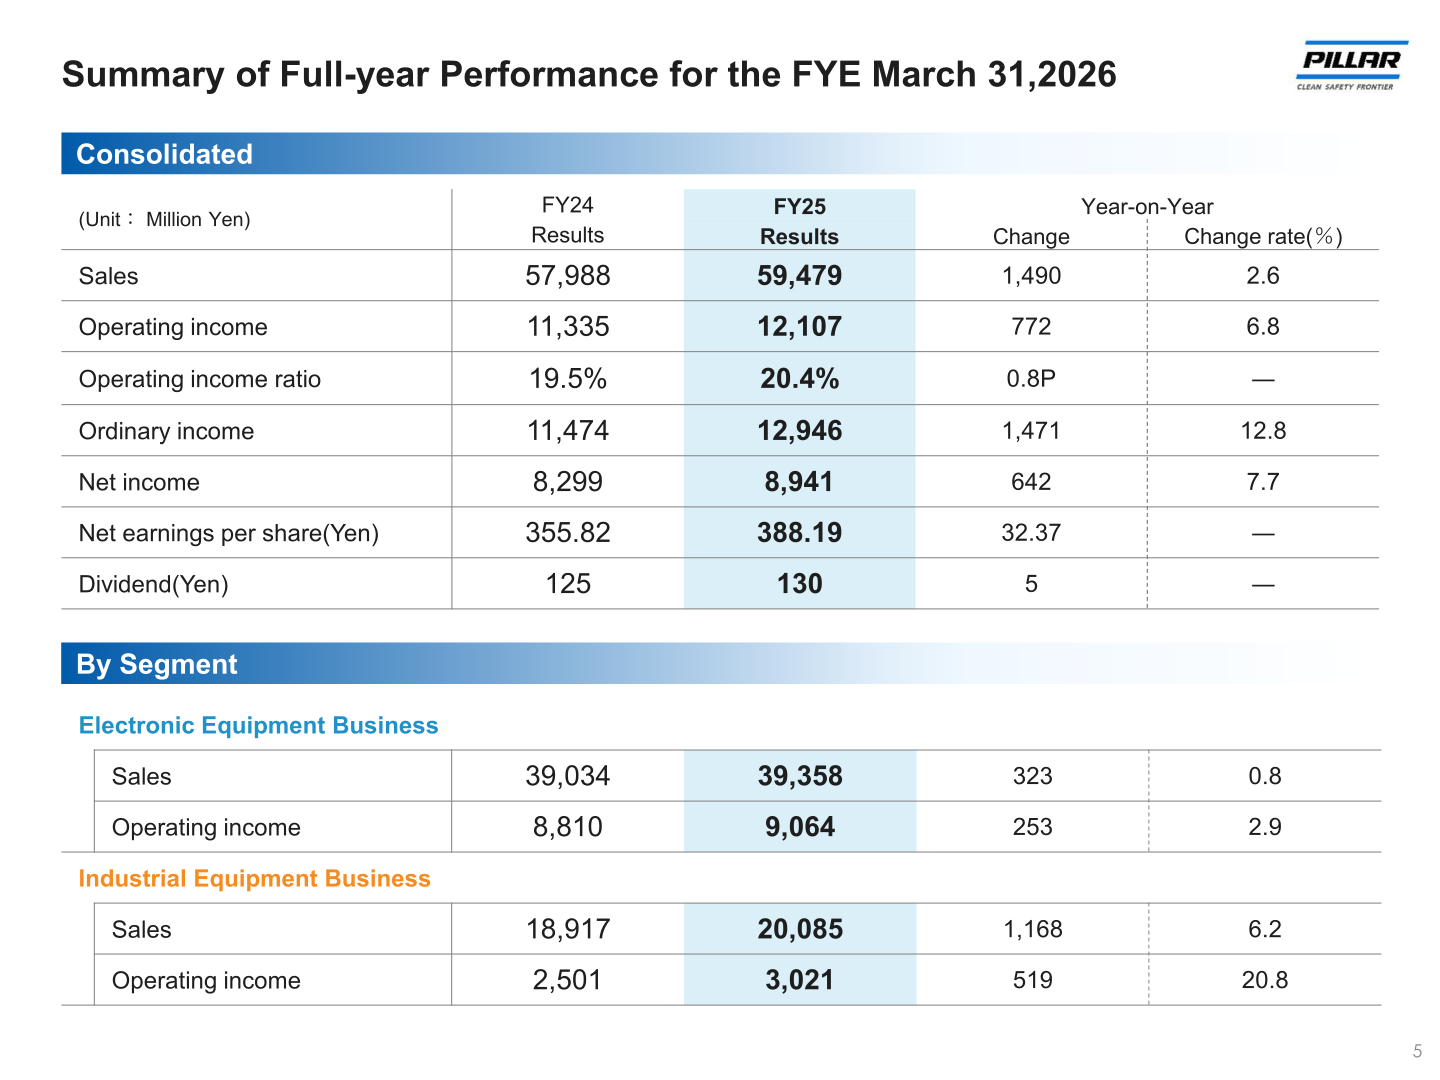Click EPS change 32.37

(x=1032, y=533)
